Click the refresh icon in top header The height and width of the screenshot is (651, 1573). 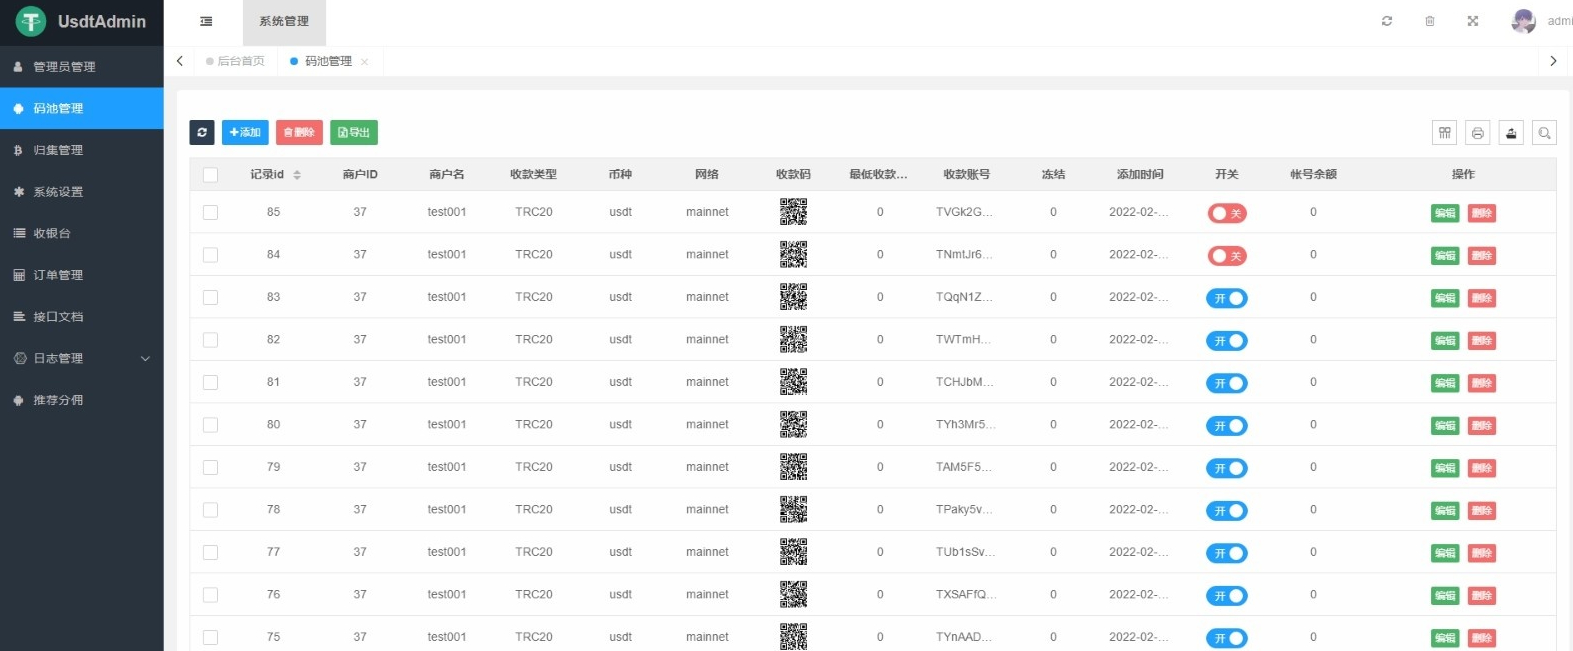(1387, 21)
